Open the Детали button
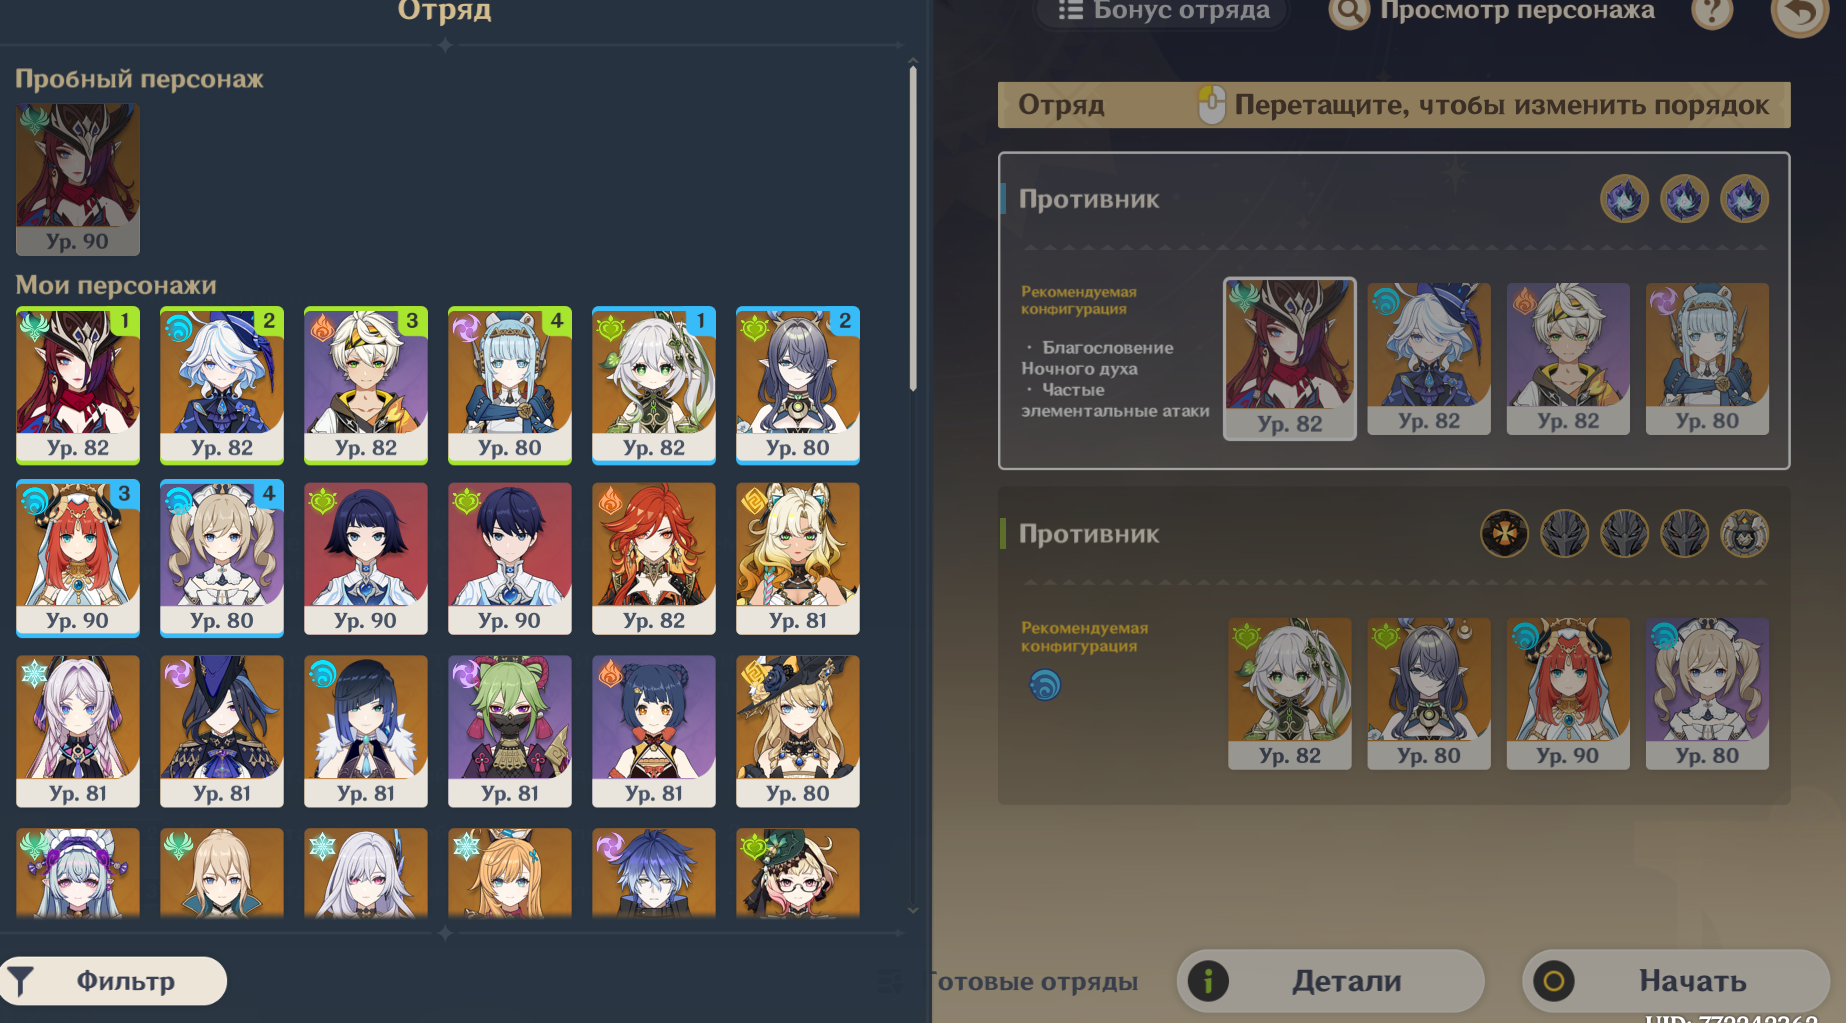Image resolution: width=1846 pixels, height=1023 pixels. pyautogui.click(x=1331, y=981)
